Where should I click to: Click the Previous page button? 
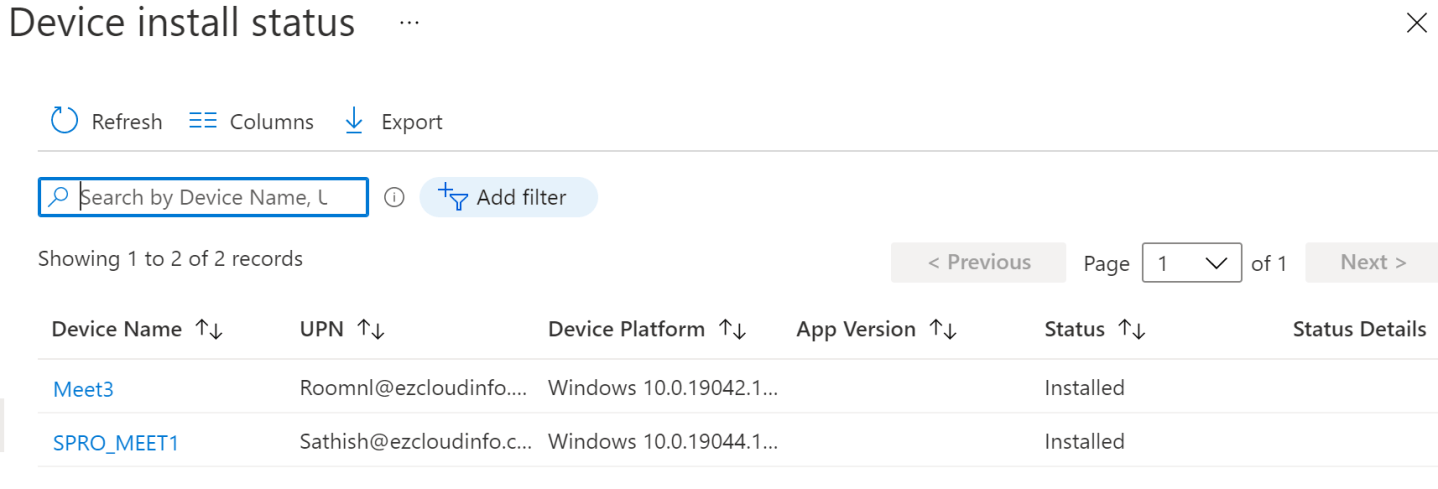(x=979, y=262)
